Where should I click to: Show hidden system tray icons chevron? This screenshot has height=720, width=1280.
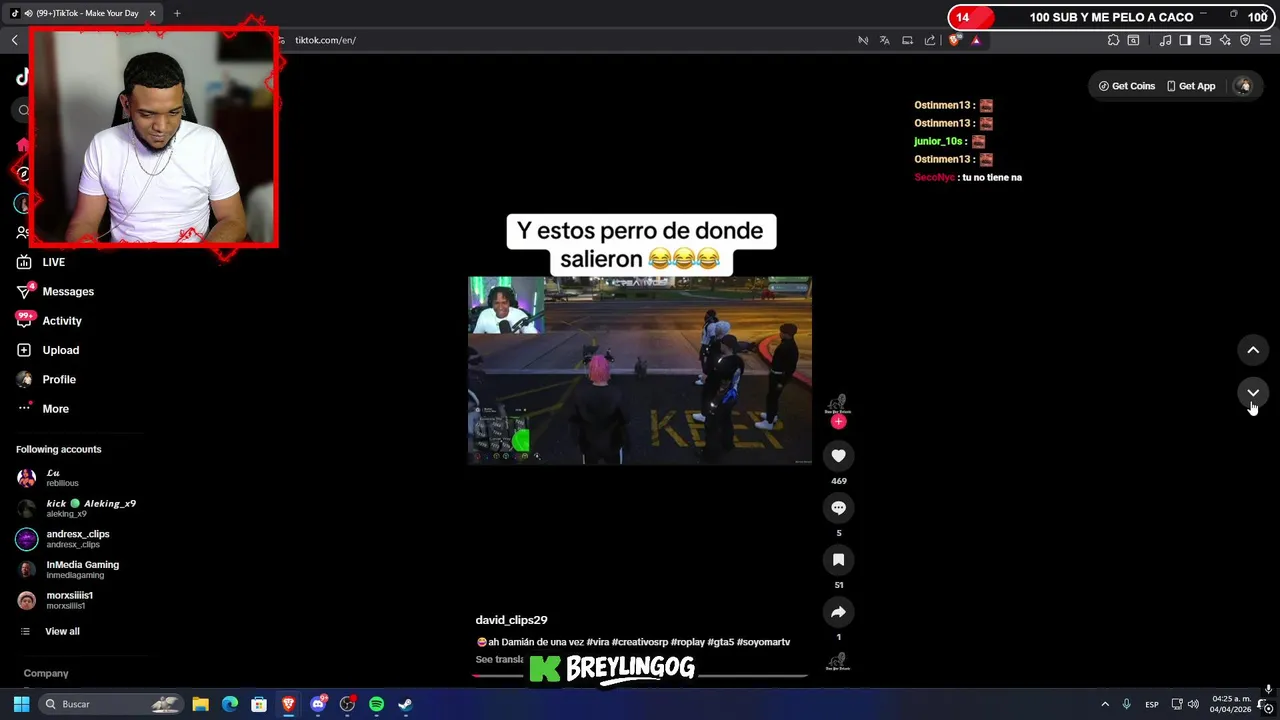coord(1105,704)
